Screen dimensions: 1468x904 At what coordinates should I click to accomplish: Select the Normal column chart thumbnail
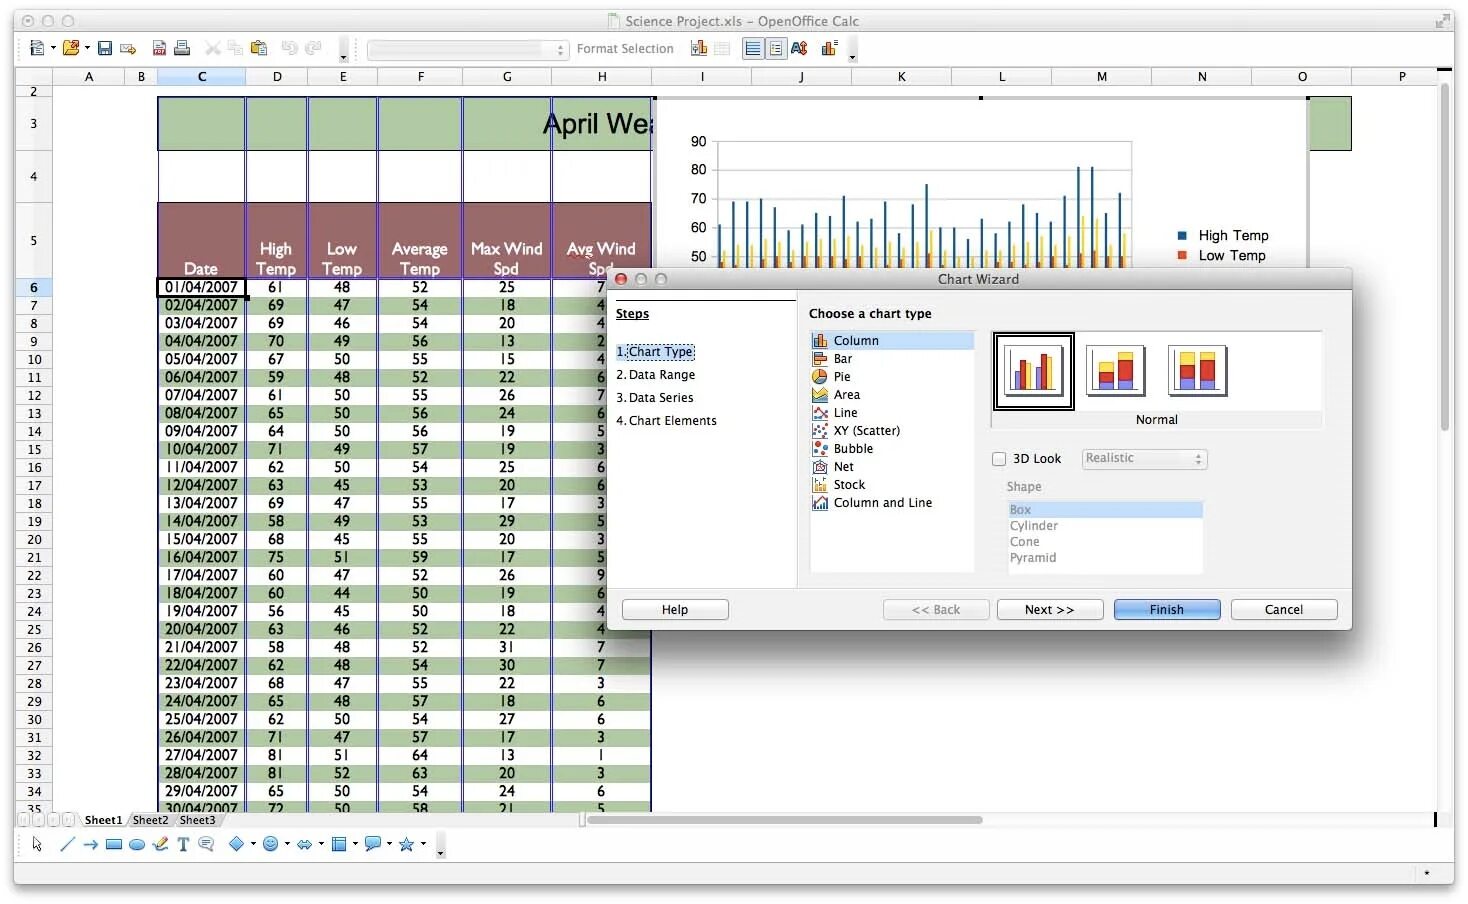pos(1033,370)
